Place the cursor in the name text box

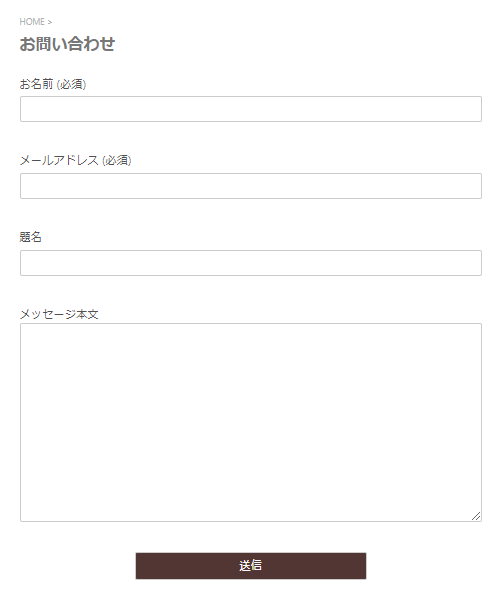pos(251,109)
